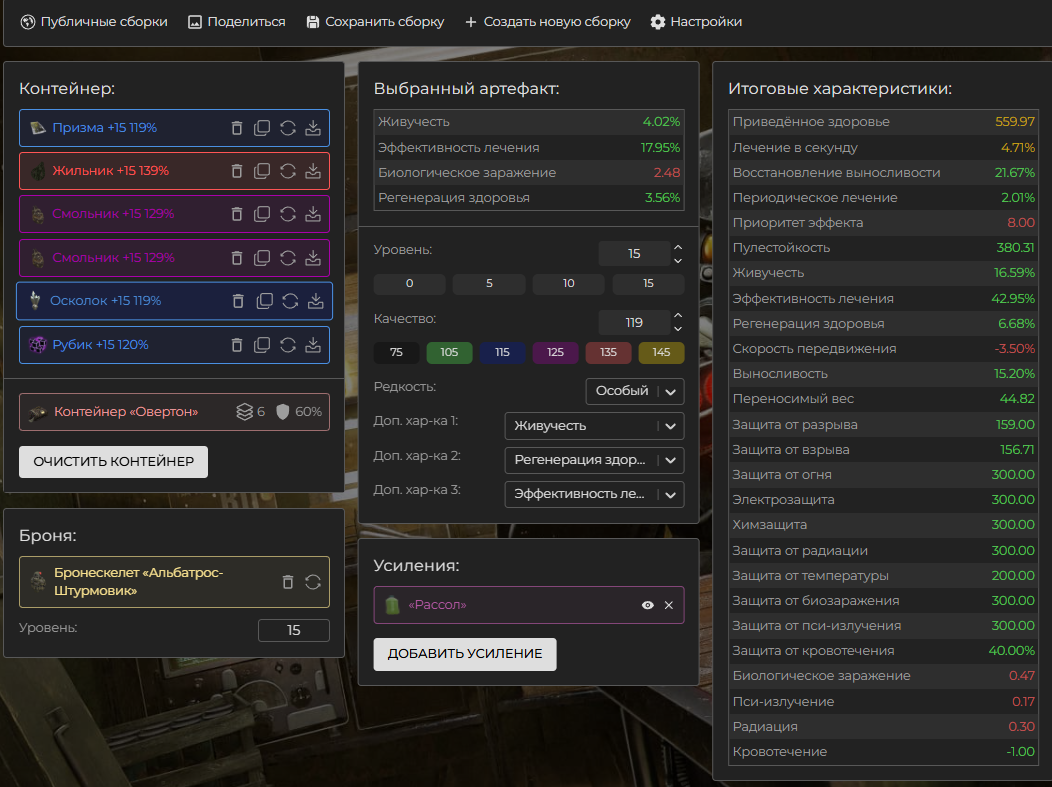This screenshot has height=787, width=1052.
Task: Click the ДОБАВИТЬ УСИЛЕНИЕ button
Action: coord(465,654)
